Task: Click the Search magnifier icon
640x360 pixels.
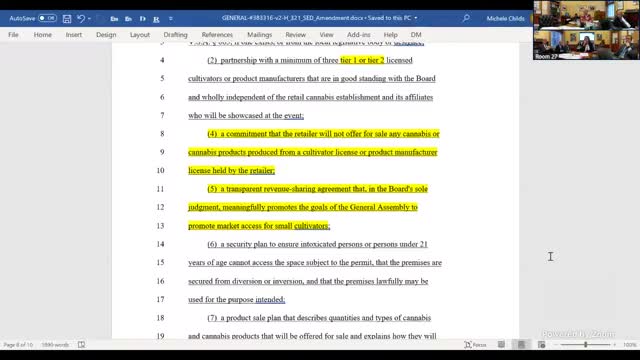Action: 466,18
